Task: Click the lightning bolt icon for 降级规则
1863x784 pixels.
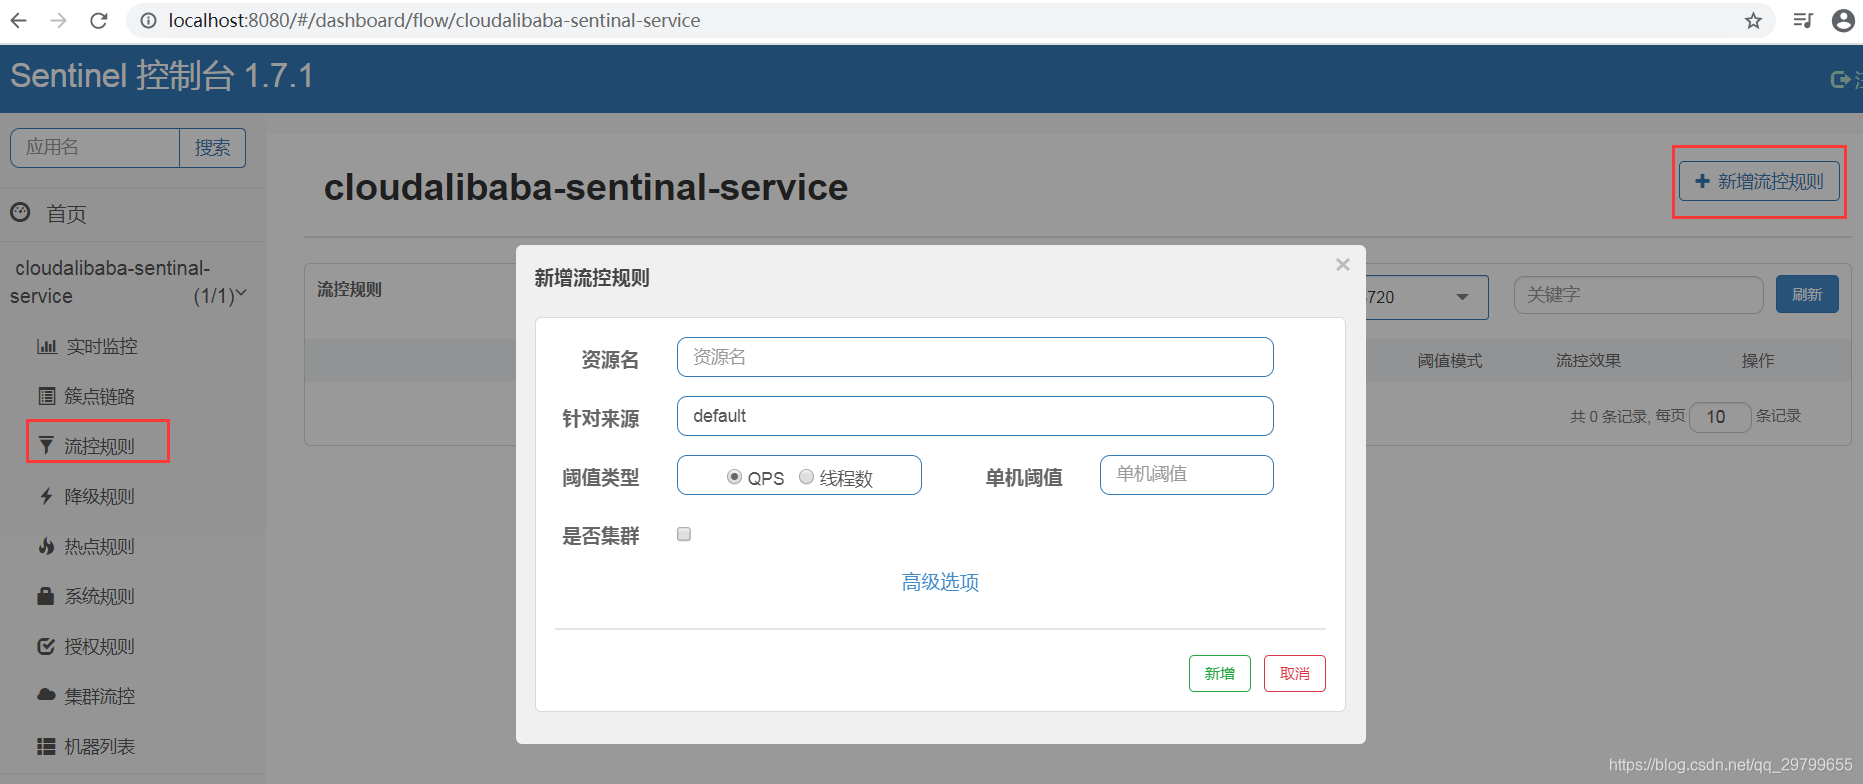Action: [x=46, y=496]
